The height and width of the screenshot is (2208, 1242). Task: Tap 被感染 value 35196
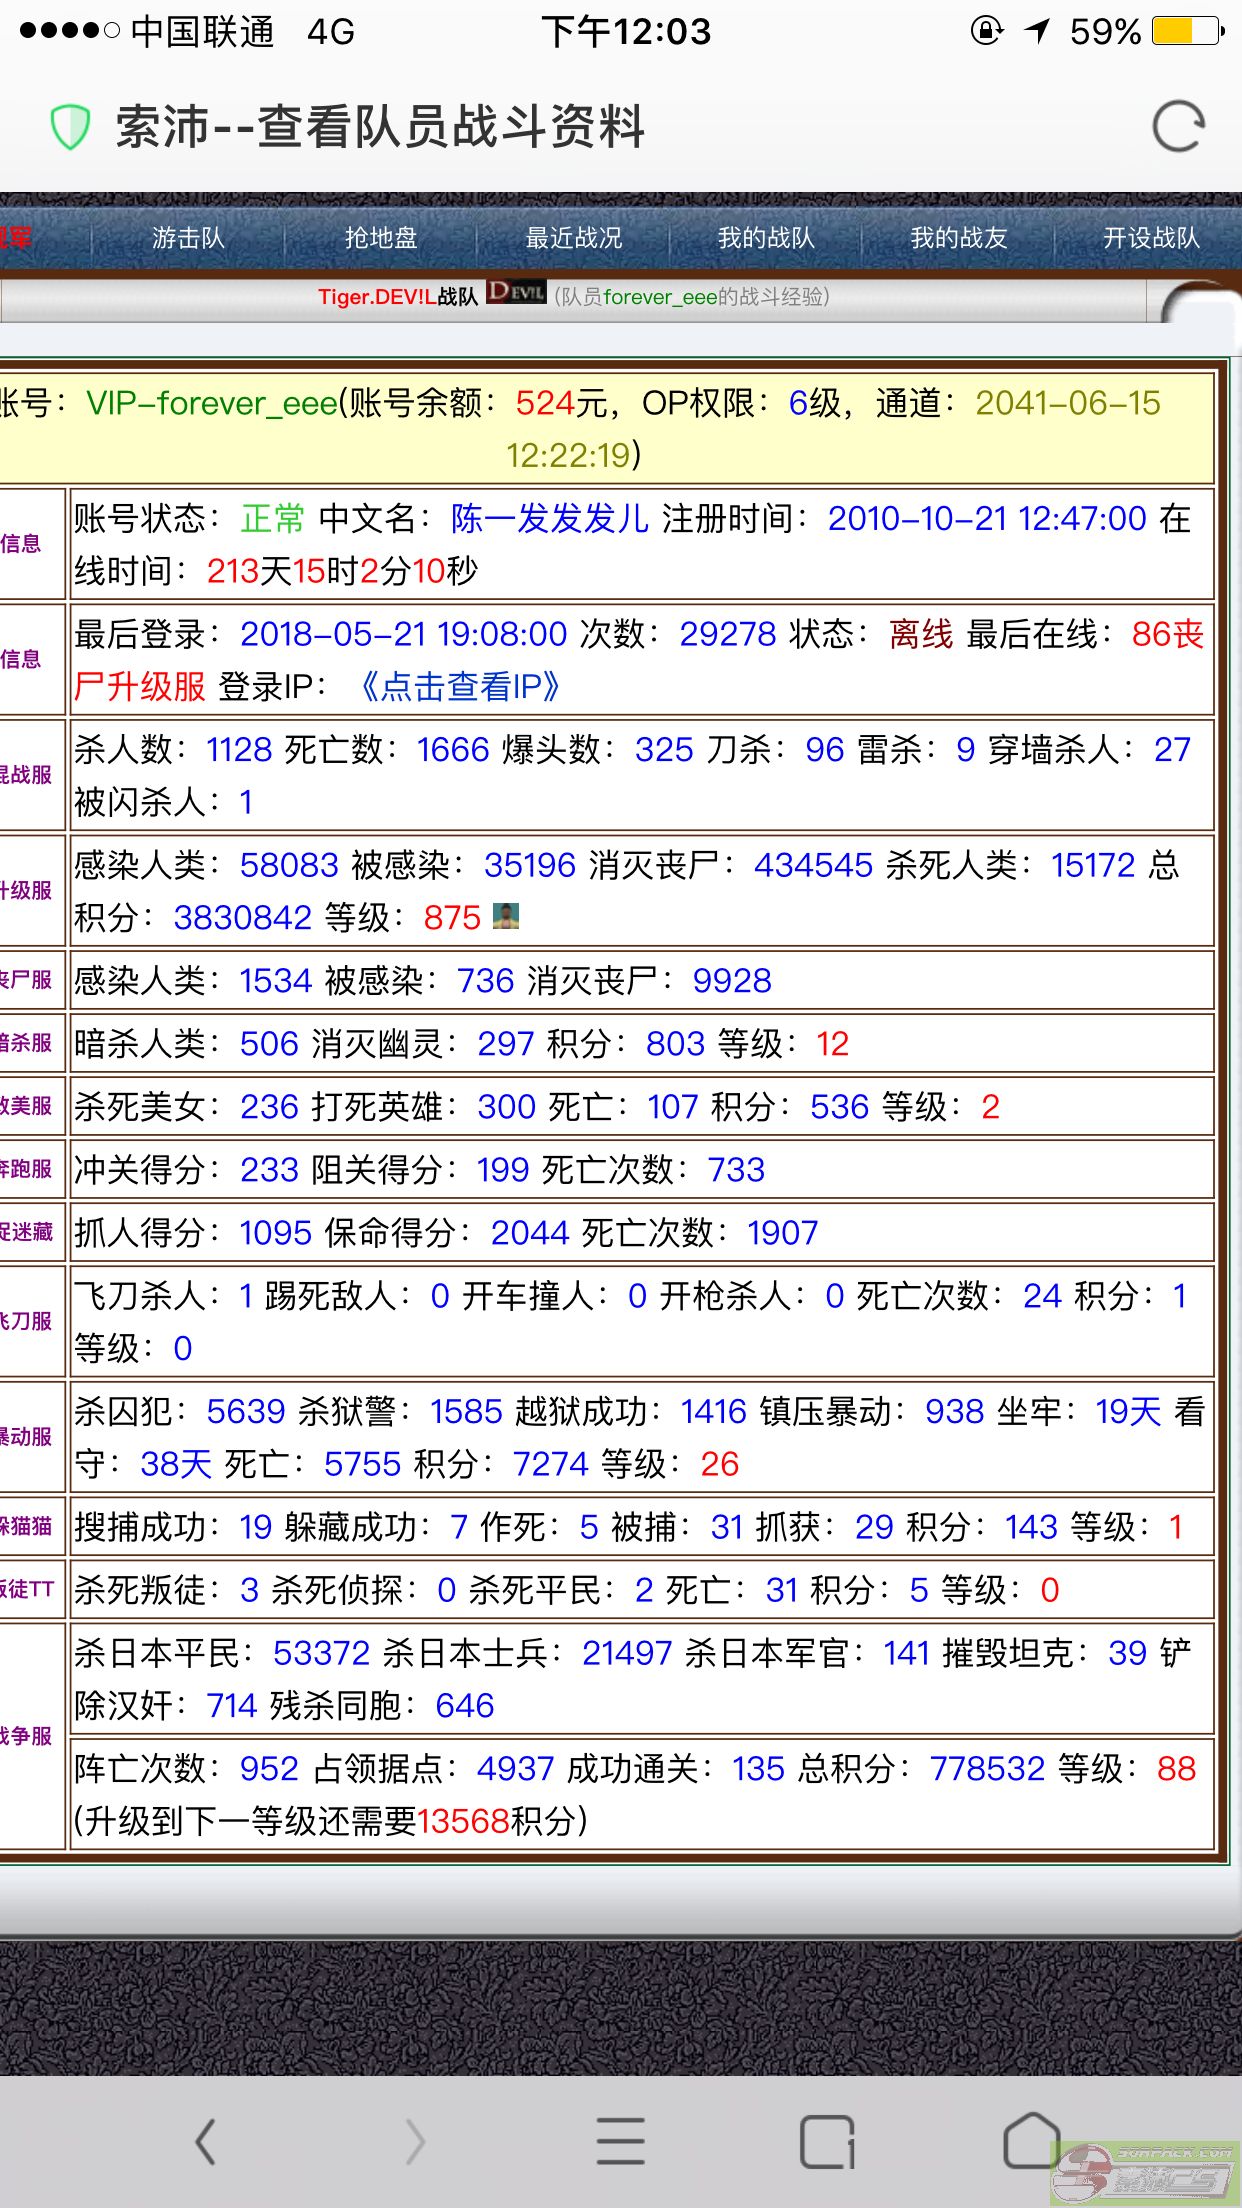coord(530,864)
